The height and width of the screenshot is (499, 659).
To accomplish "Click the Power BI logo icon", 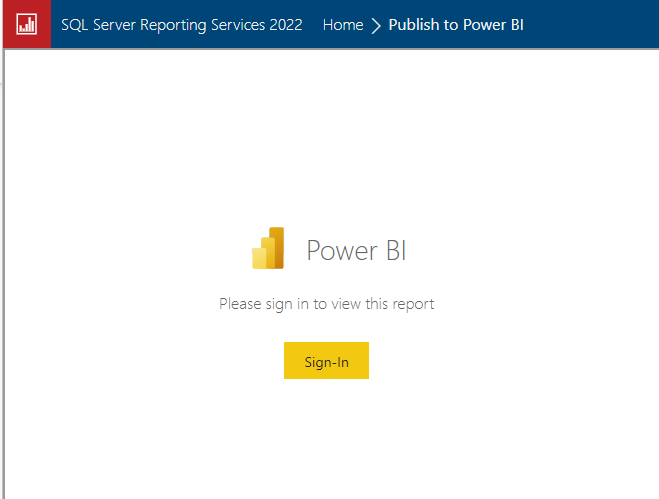I will [x=268, y=248].
